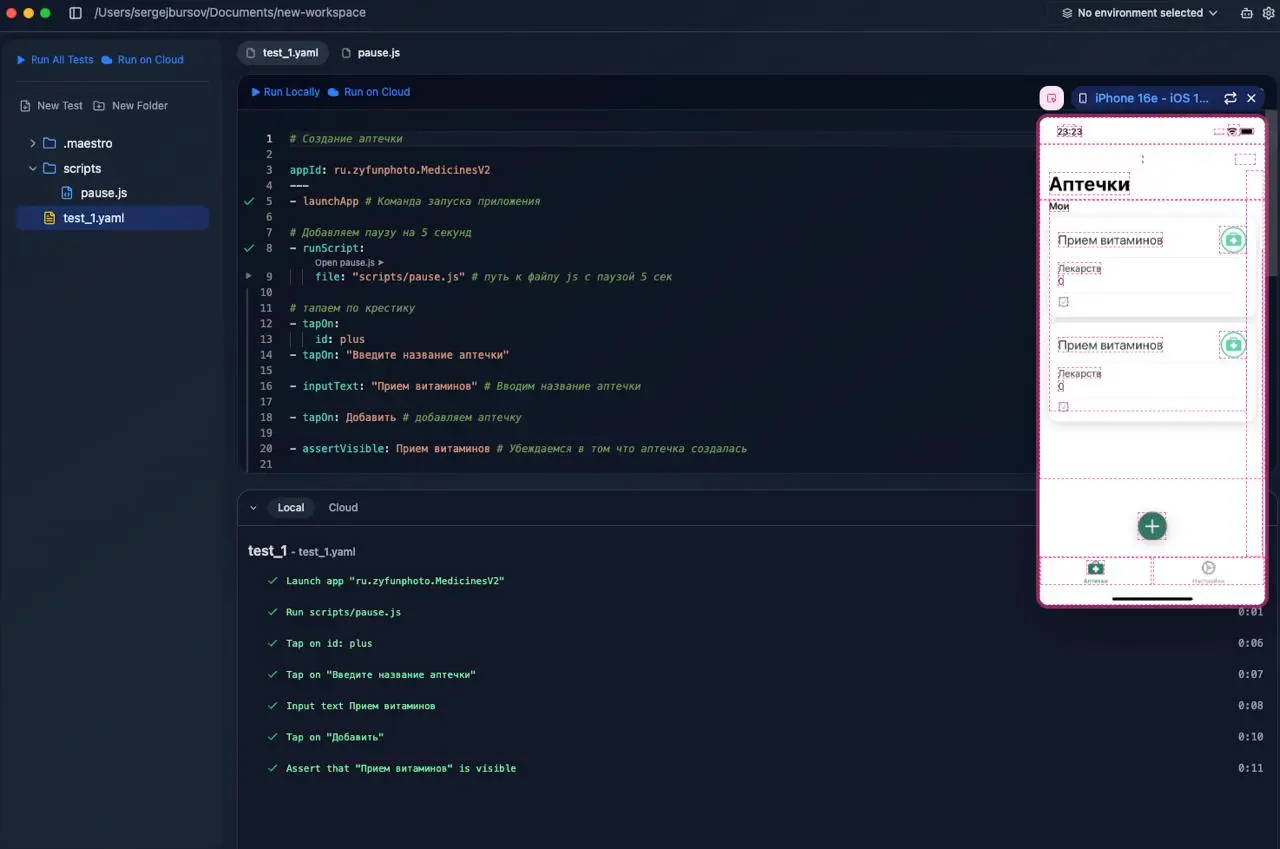This screenshot has width=1280, height=849.
Task: Close the iPhone 16e device panel
Action: coord(1251,98)
